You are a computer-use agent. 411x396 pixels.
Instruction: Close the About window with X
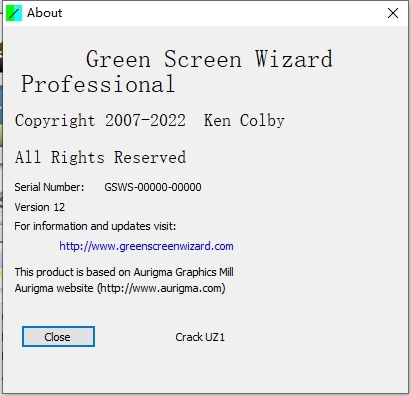[393, 13]
